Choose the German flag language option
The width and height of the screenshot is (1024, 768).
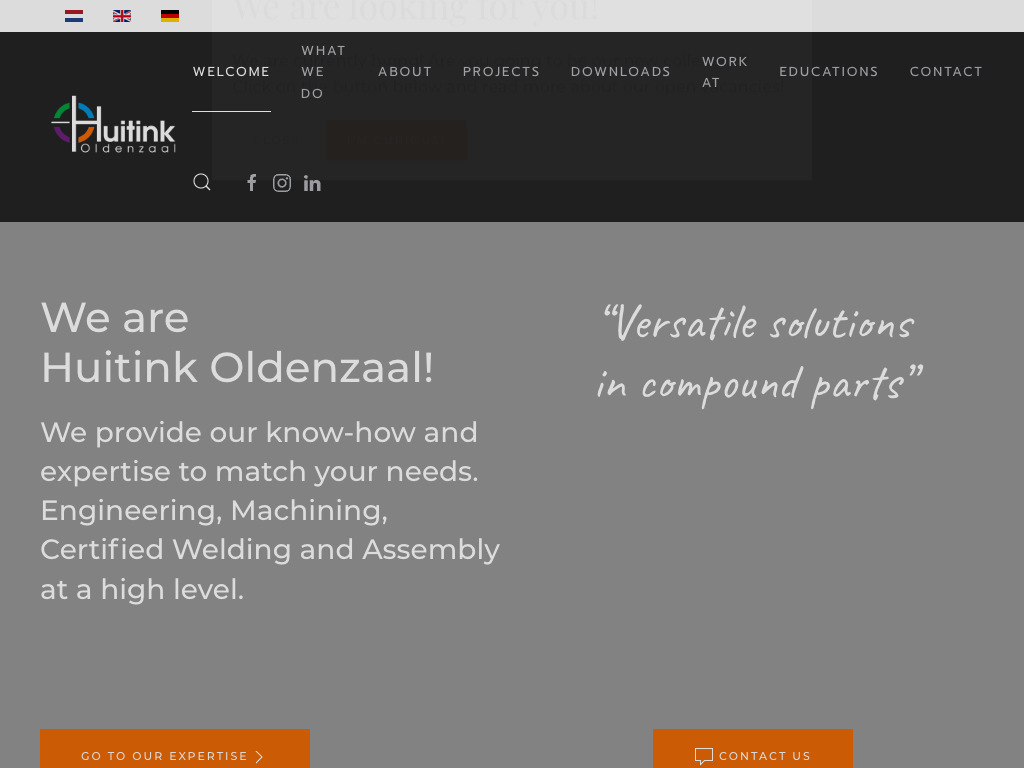(170, 16)
